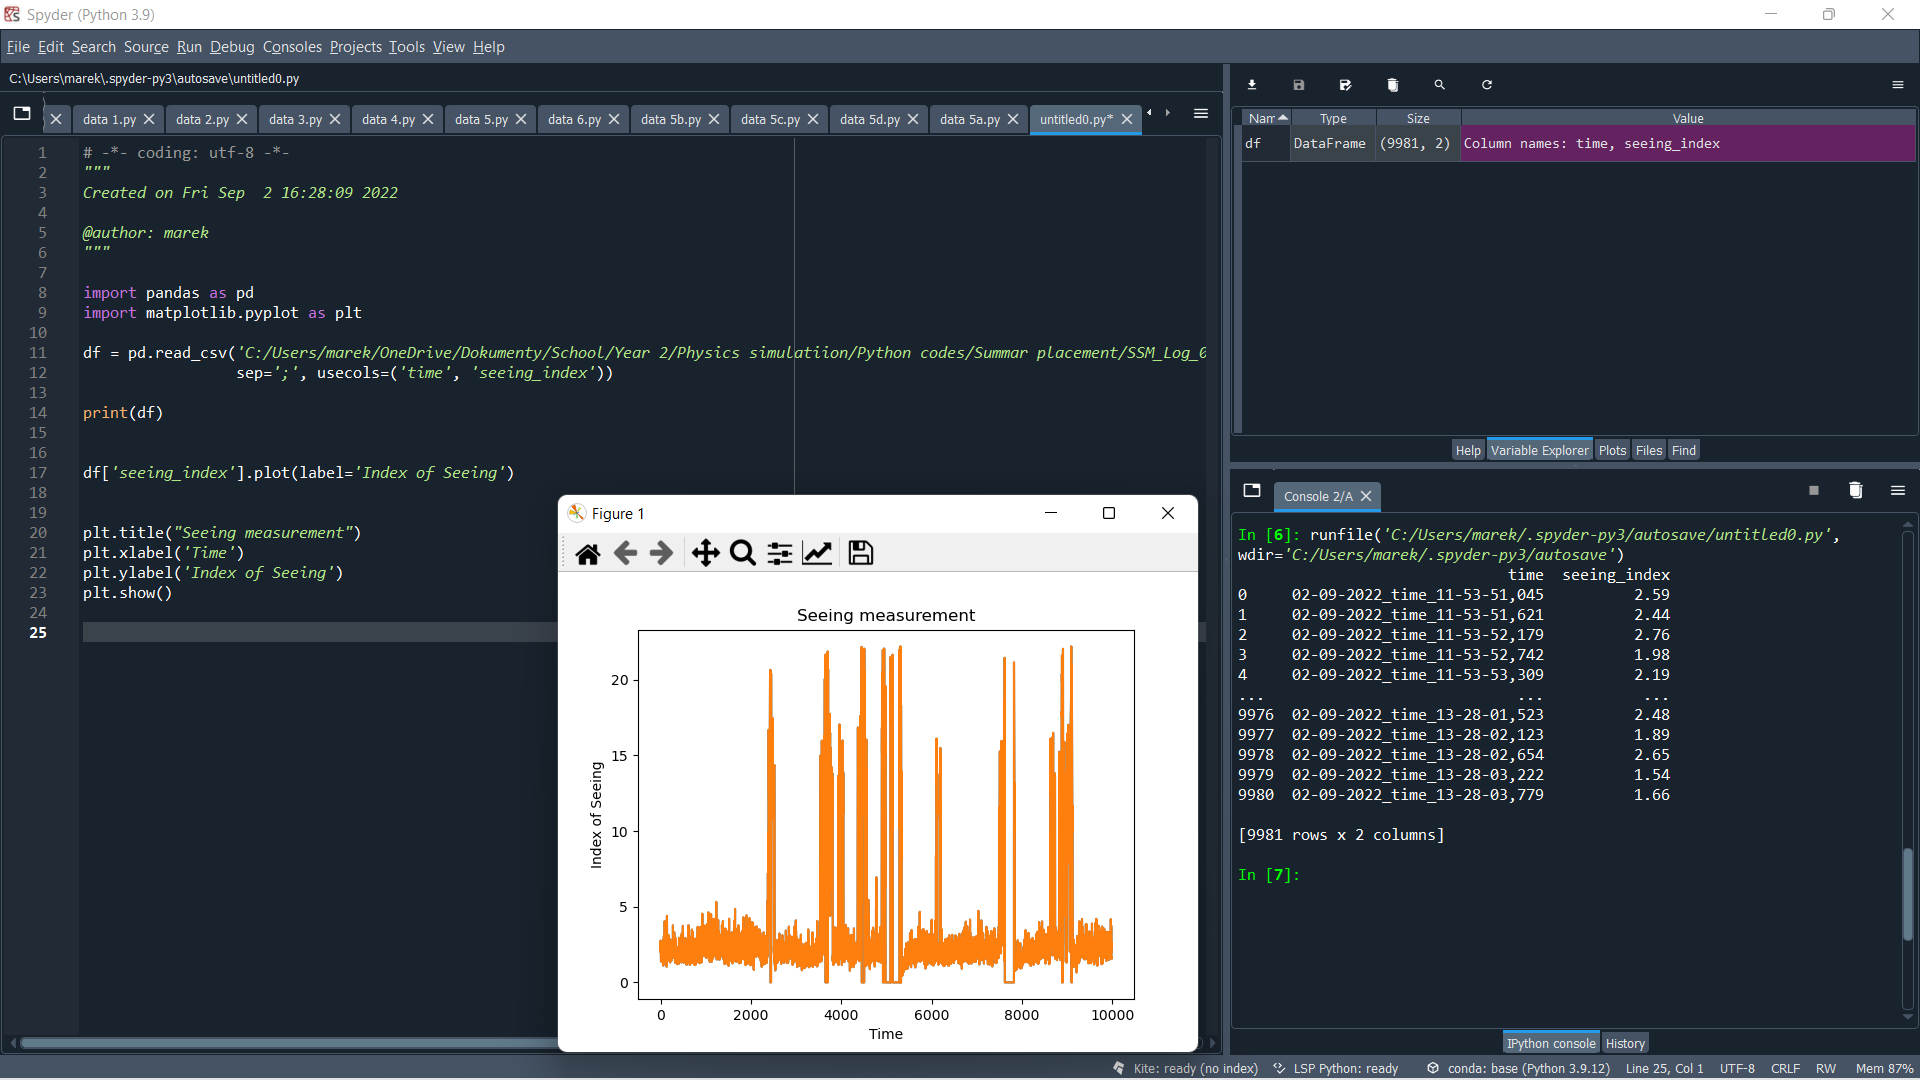Click LSP Python ready status
The width and height of the screenshot is (1920, 1080).
pos(1335,1069)
